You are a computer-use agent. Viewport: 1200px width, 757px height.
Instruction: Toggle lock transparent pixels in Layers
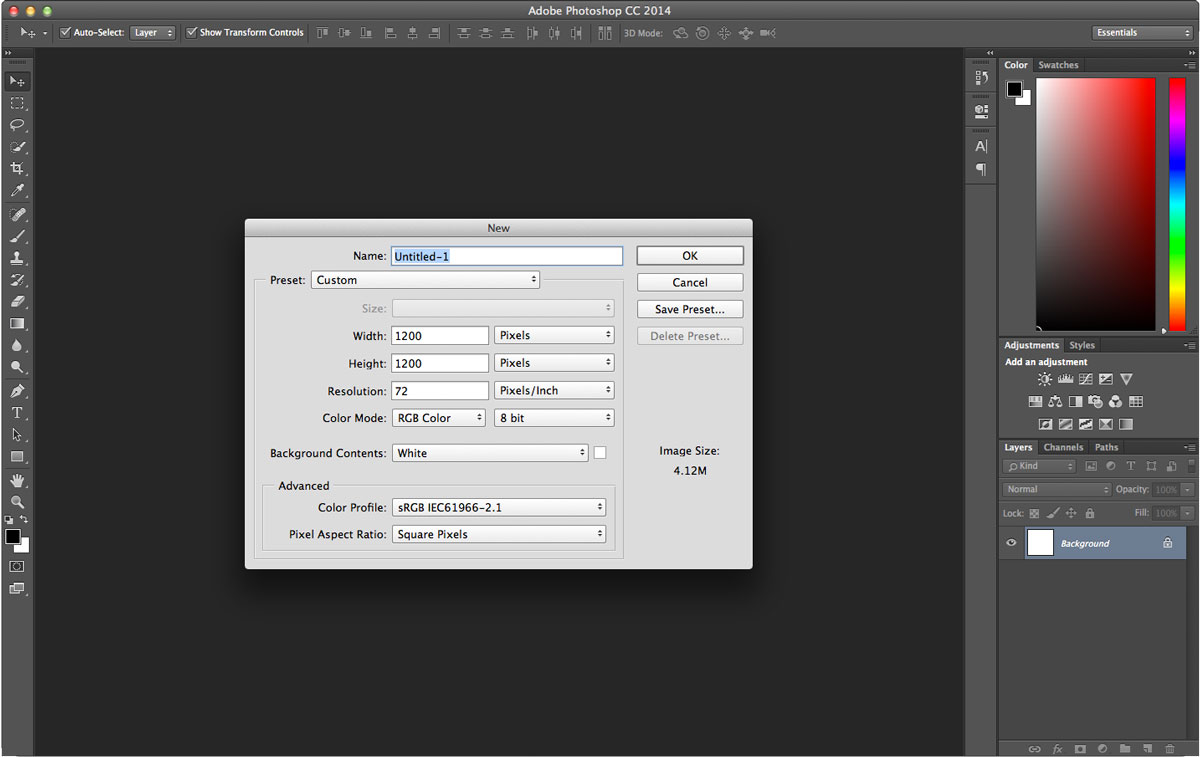tap(1034, 513)
